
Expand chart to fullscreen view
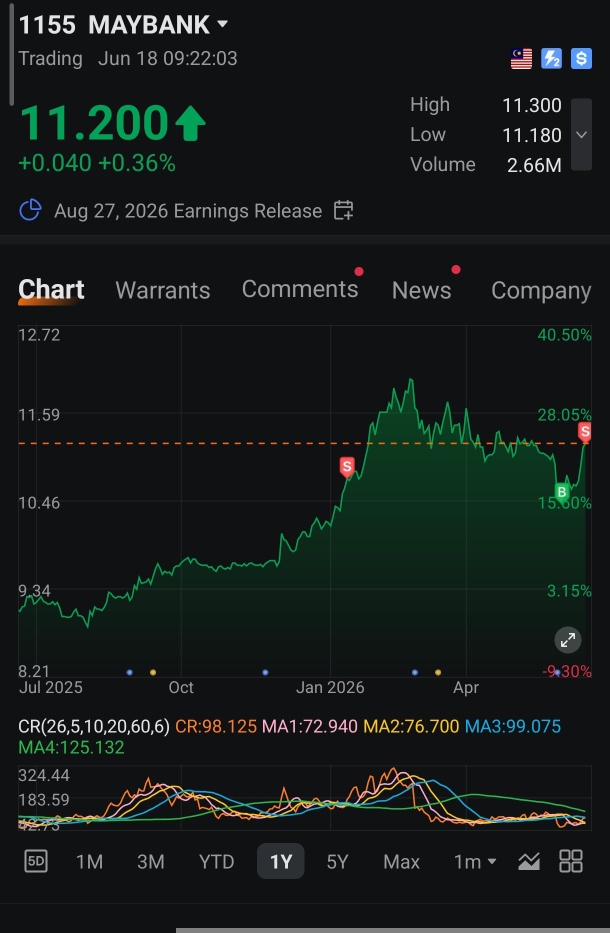pyautogui.click(x=568, y=640)
